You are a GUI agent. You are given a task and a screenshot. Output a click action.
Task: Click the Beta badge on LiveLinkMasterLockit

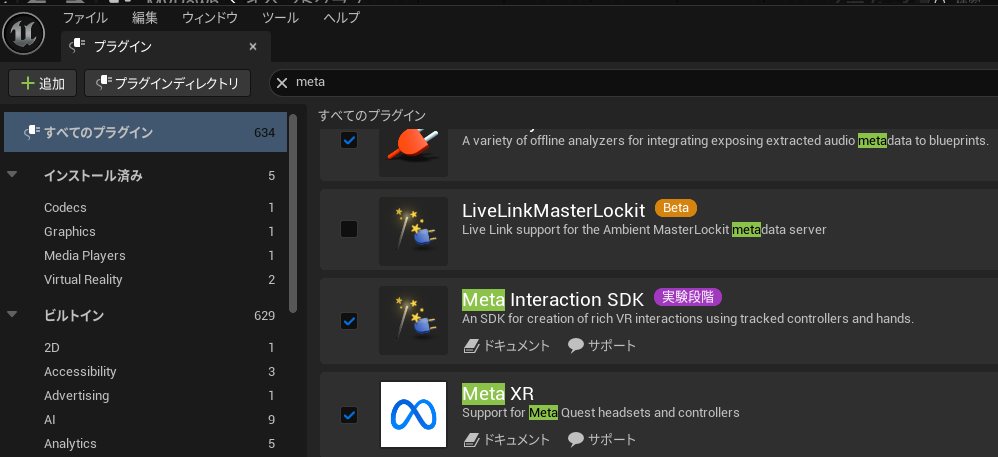point(676,207)
